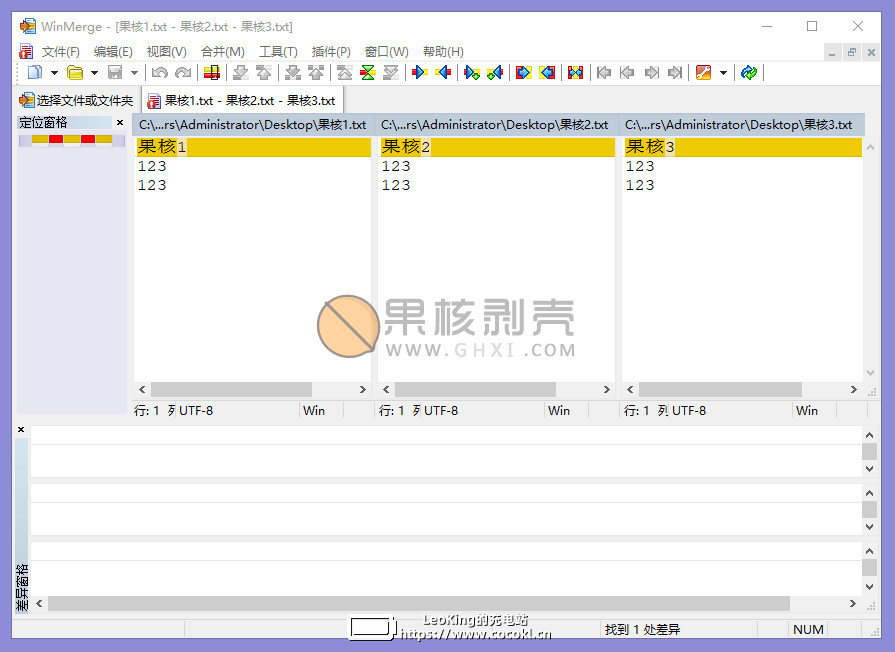The image size is (895, 652).
Task: Open the New document dropdown arrow
Action: coord(54,73)
